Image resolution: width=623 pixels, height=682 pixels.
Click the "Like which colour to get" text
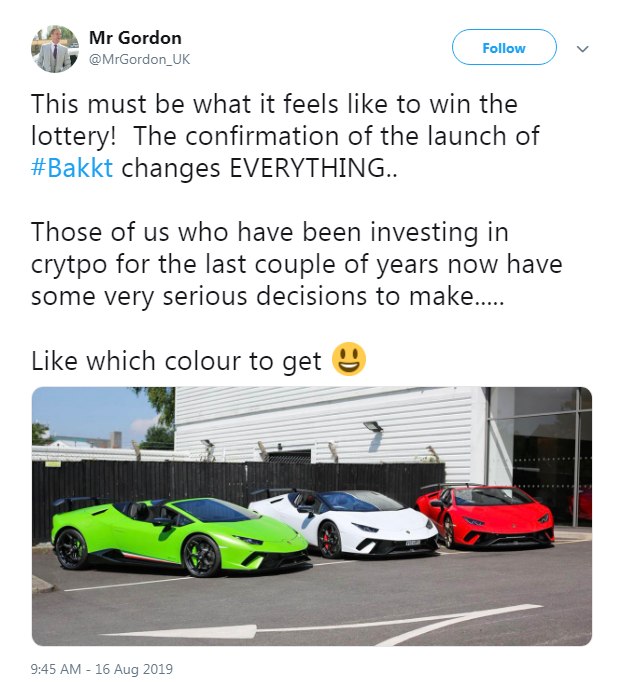coord(177,361)
